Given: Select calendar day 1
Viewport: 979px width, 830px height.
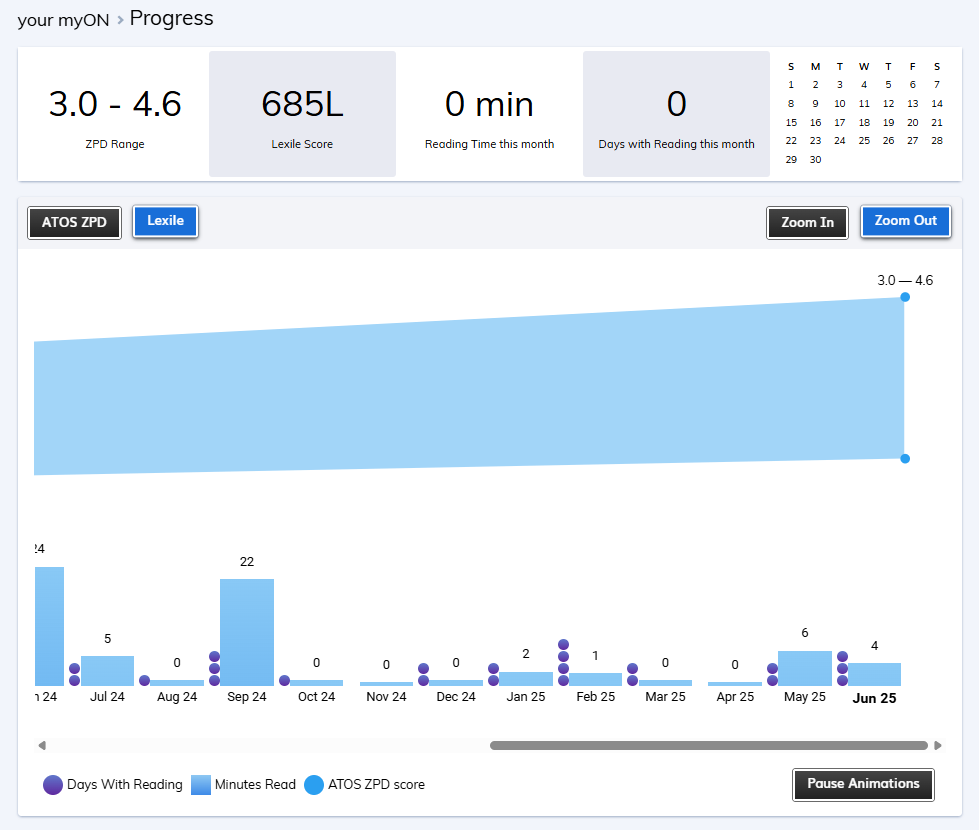Looking at the screenshot, I should [791, 85].
